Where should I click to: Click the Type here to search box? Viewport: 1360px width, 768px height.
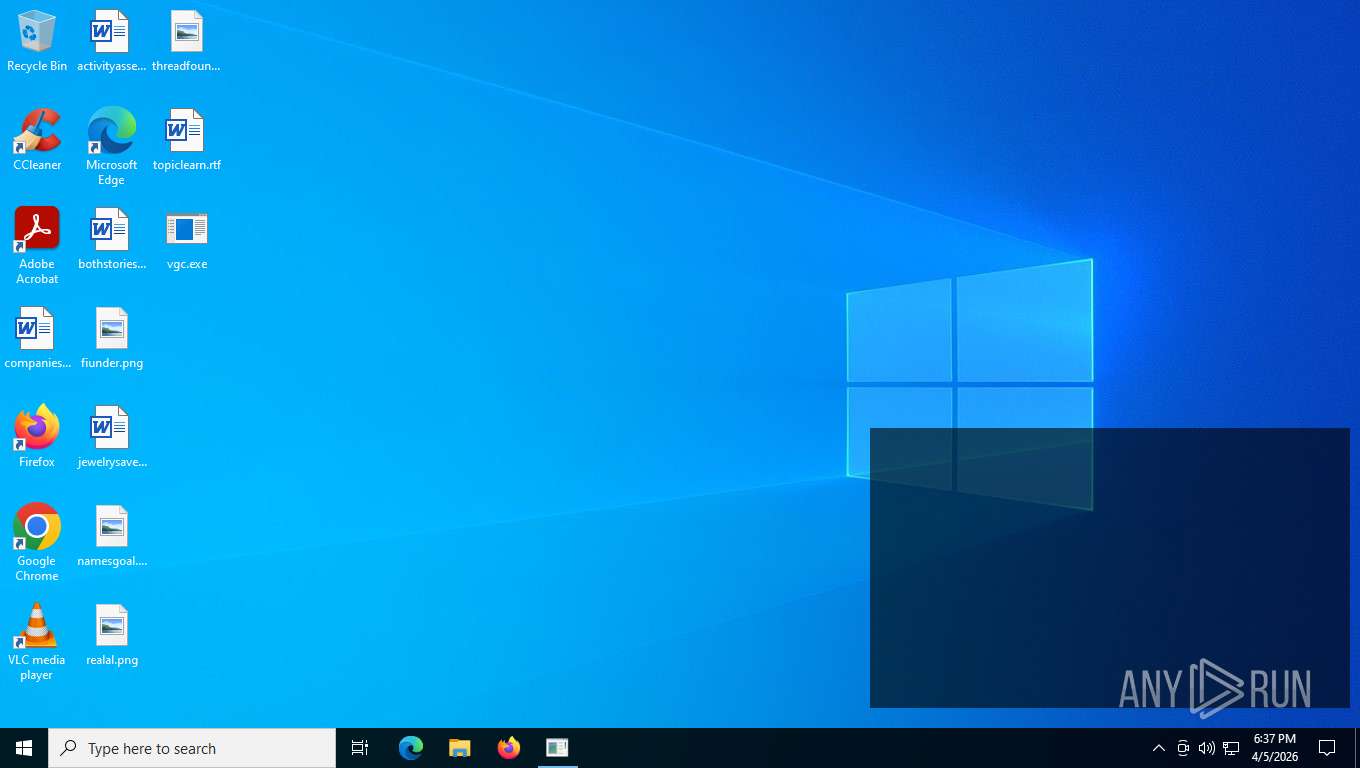click(x=192, y=748)
